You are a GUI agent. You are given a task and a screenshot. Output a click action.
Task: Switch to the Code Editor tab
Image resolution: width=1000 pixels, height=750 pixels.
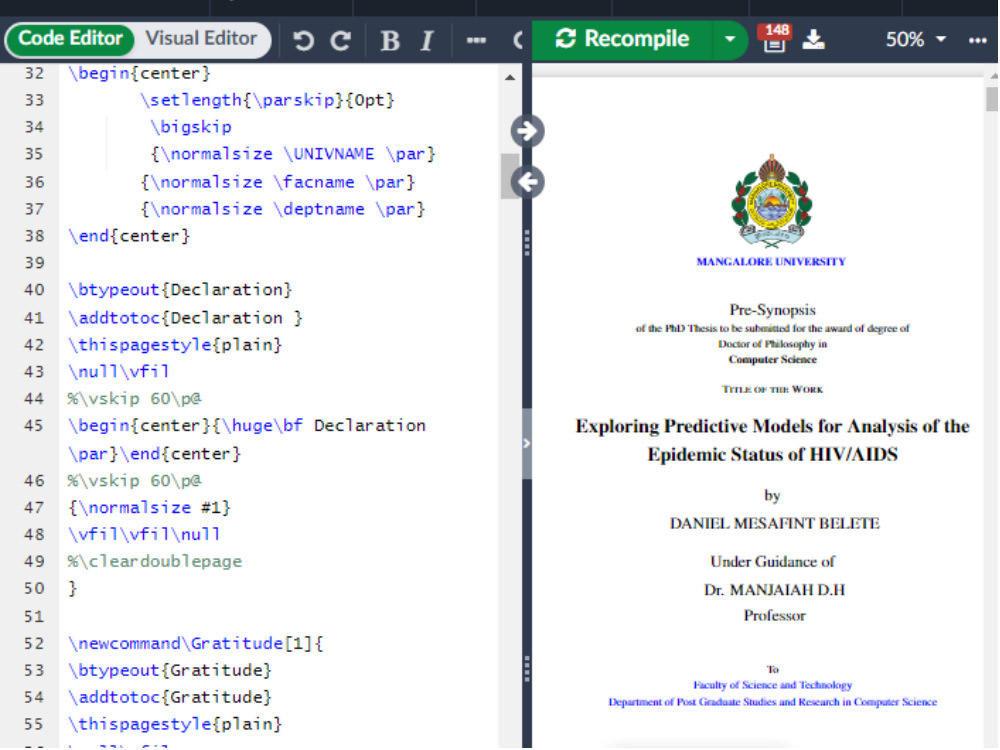pos(69,40)
